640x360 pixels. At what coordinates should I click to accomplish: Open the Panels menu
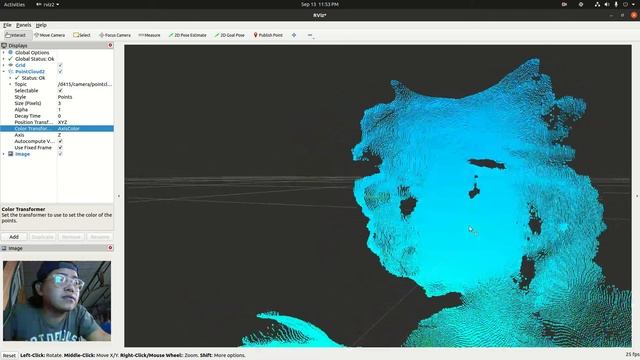click(x=23, y=25)
